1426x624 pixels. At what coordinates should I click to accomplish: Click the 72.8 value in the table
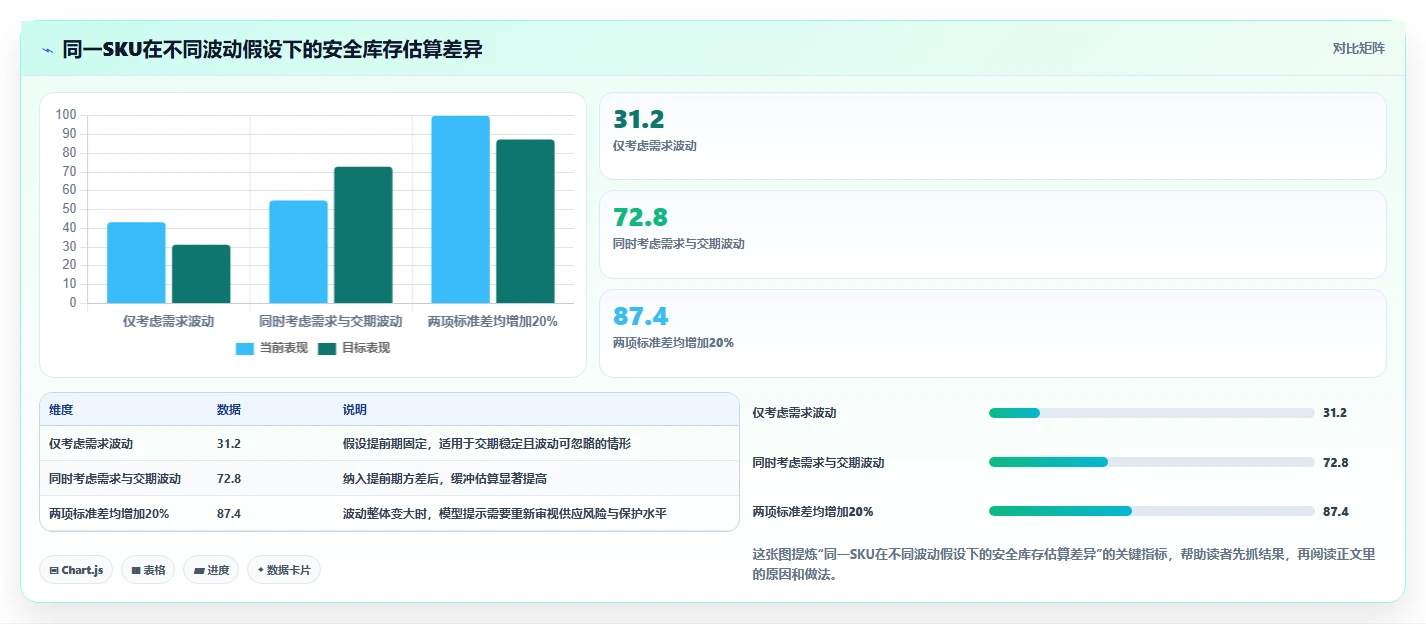228,479
